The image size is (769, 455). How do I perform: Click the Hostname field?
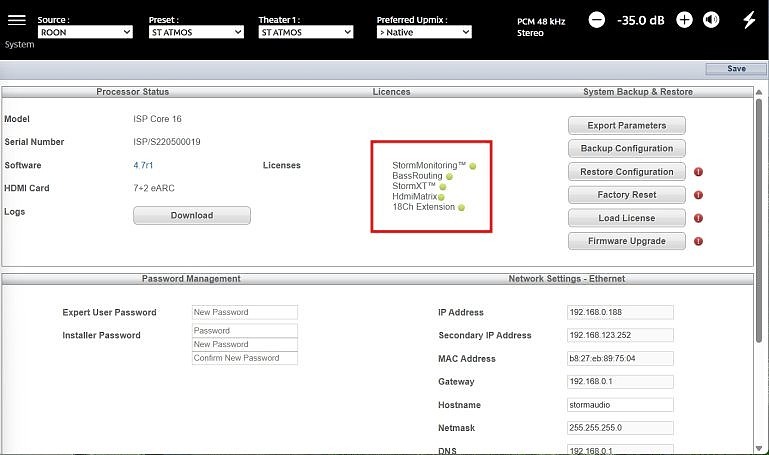pyautogui.click(x=620, y=405)
